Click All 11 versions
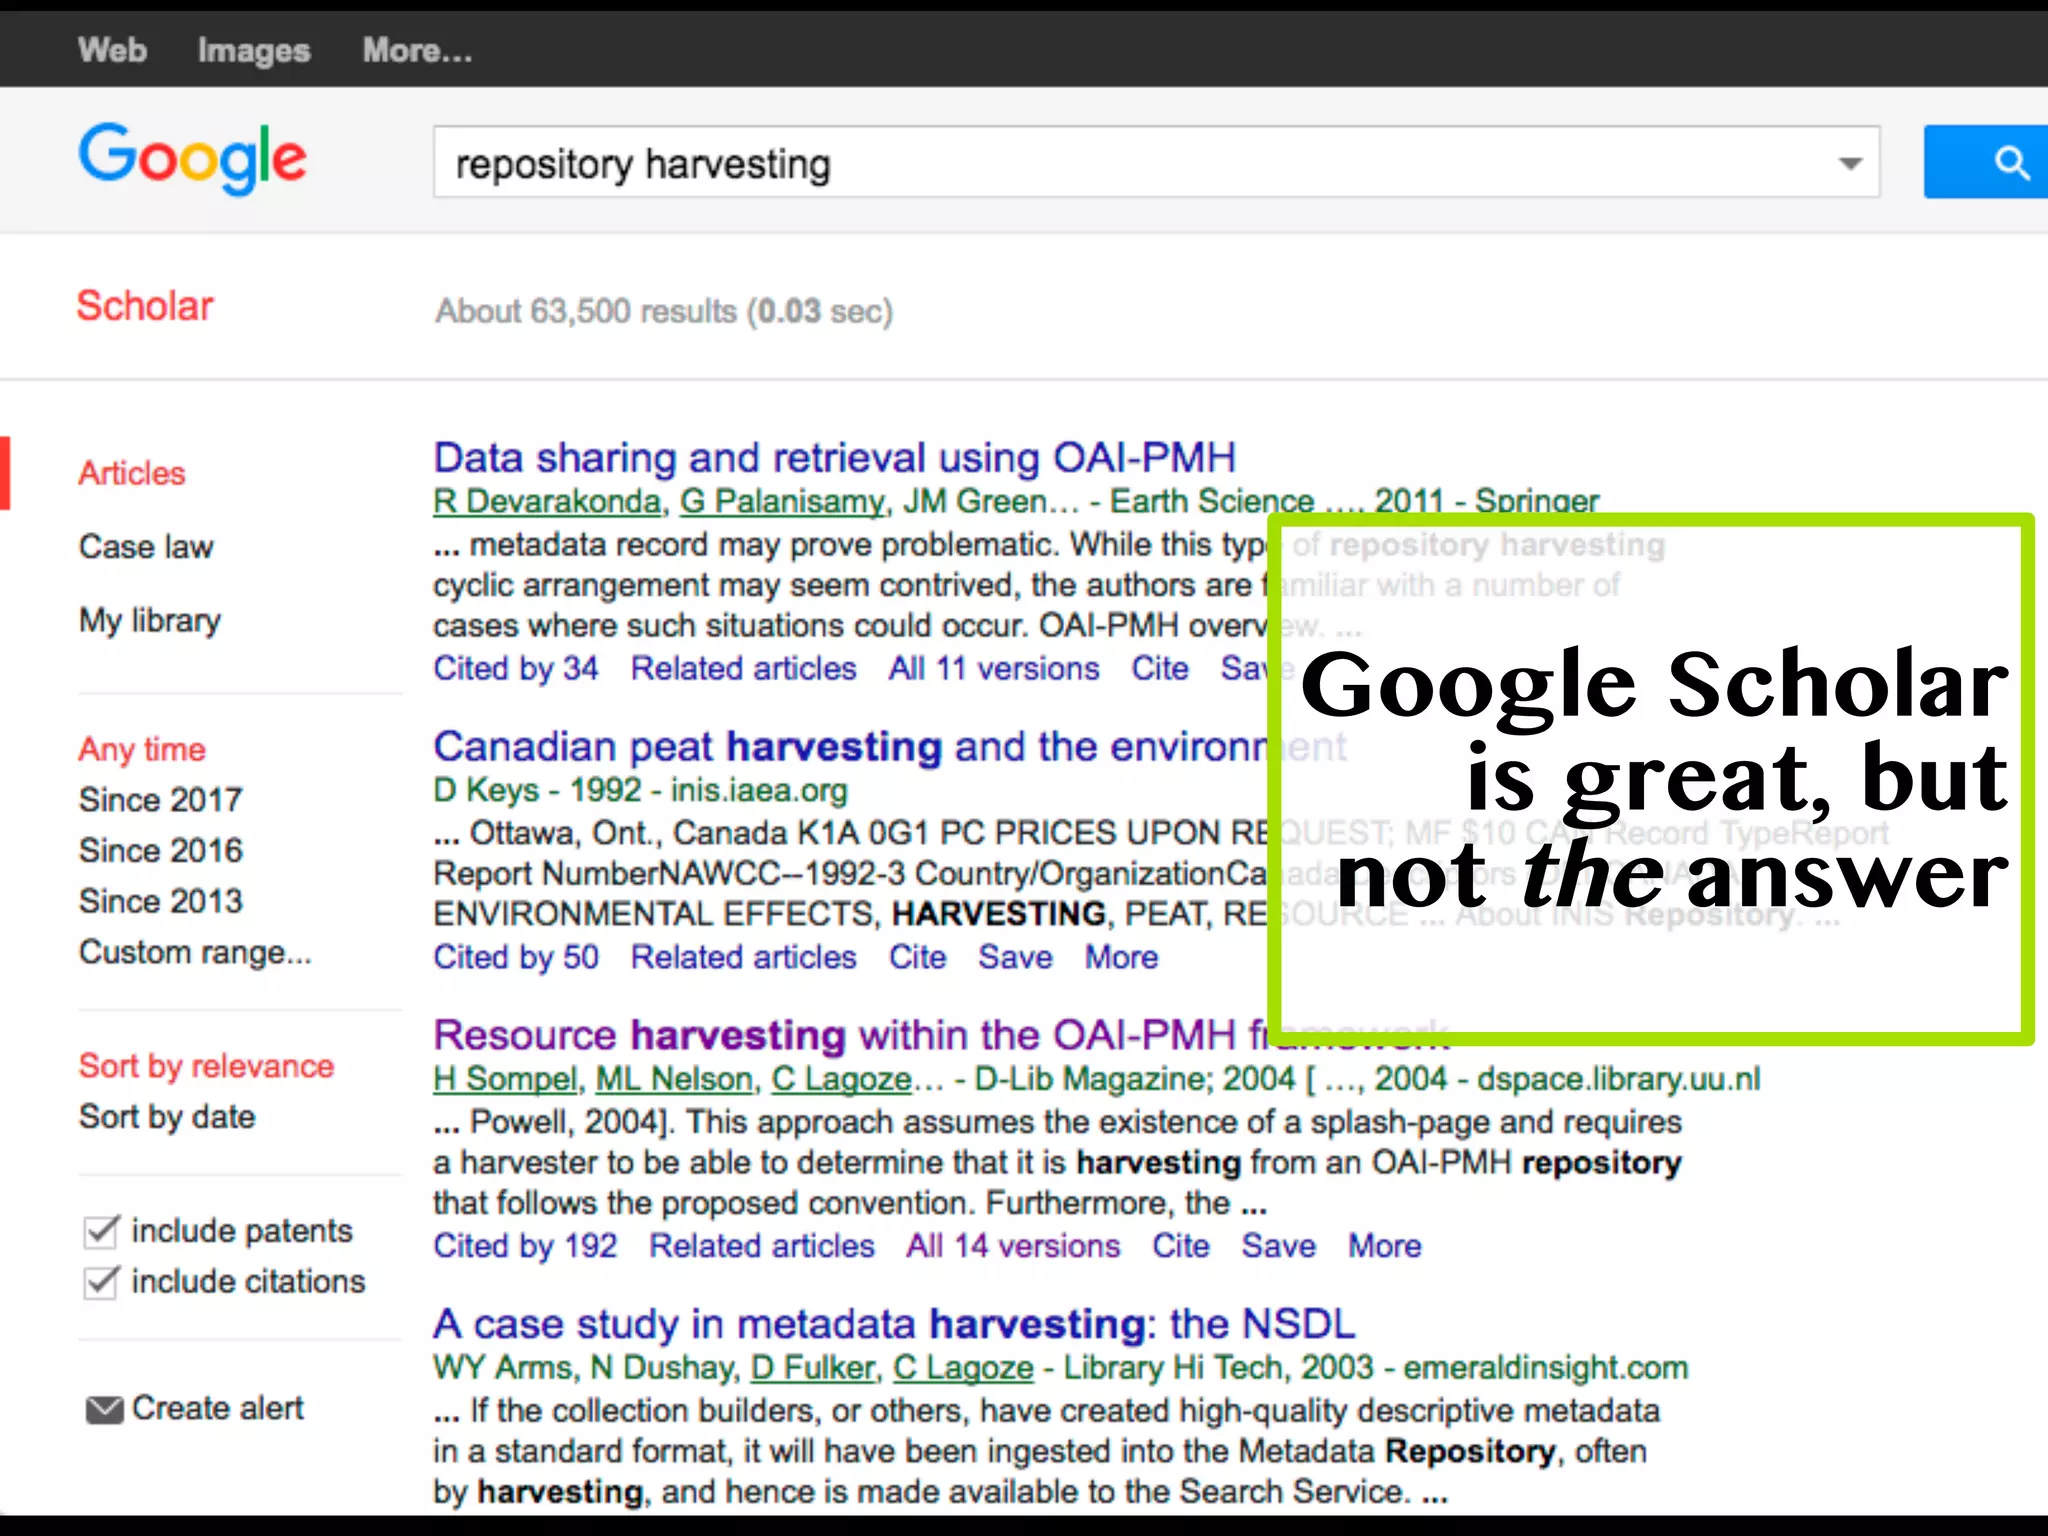 click(994, 668)
